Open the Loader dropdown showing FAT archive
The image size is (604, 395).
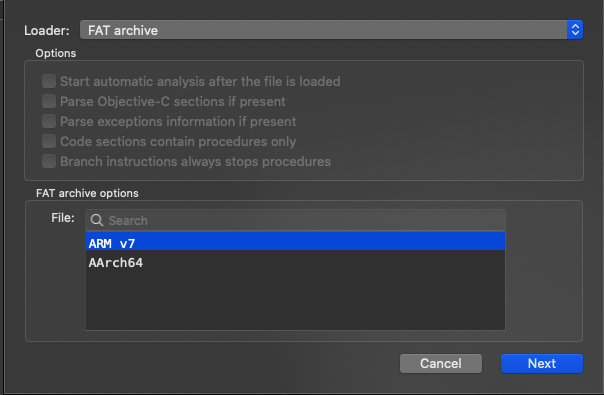(331, 30)
